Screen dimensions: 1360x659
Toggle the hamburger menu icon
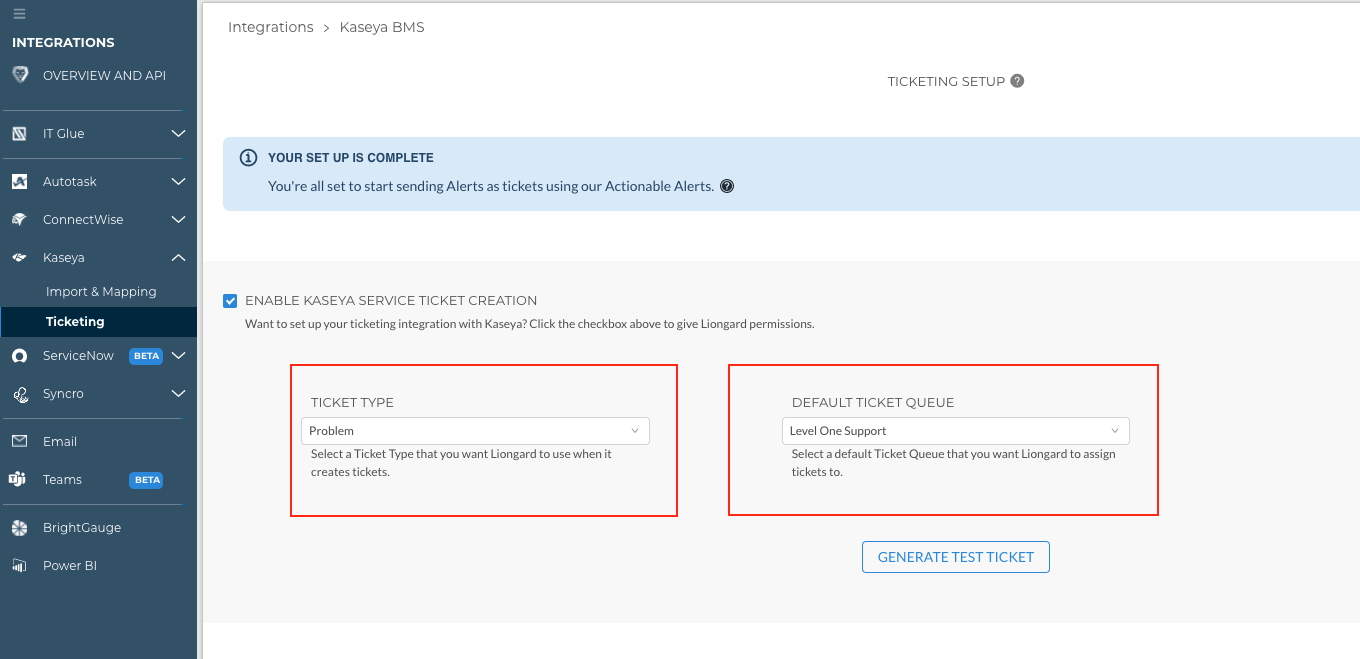point(20,14)
